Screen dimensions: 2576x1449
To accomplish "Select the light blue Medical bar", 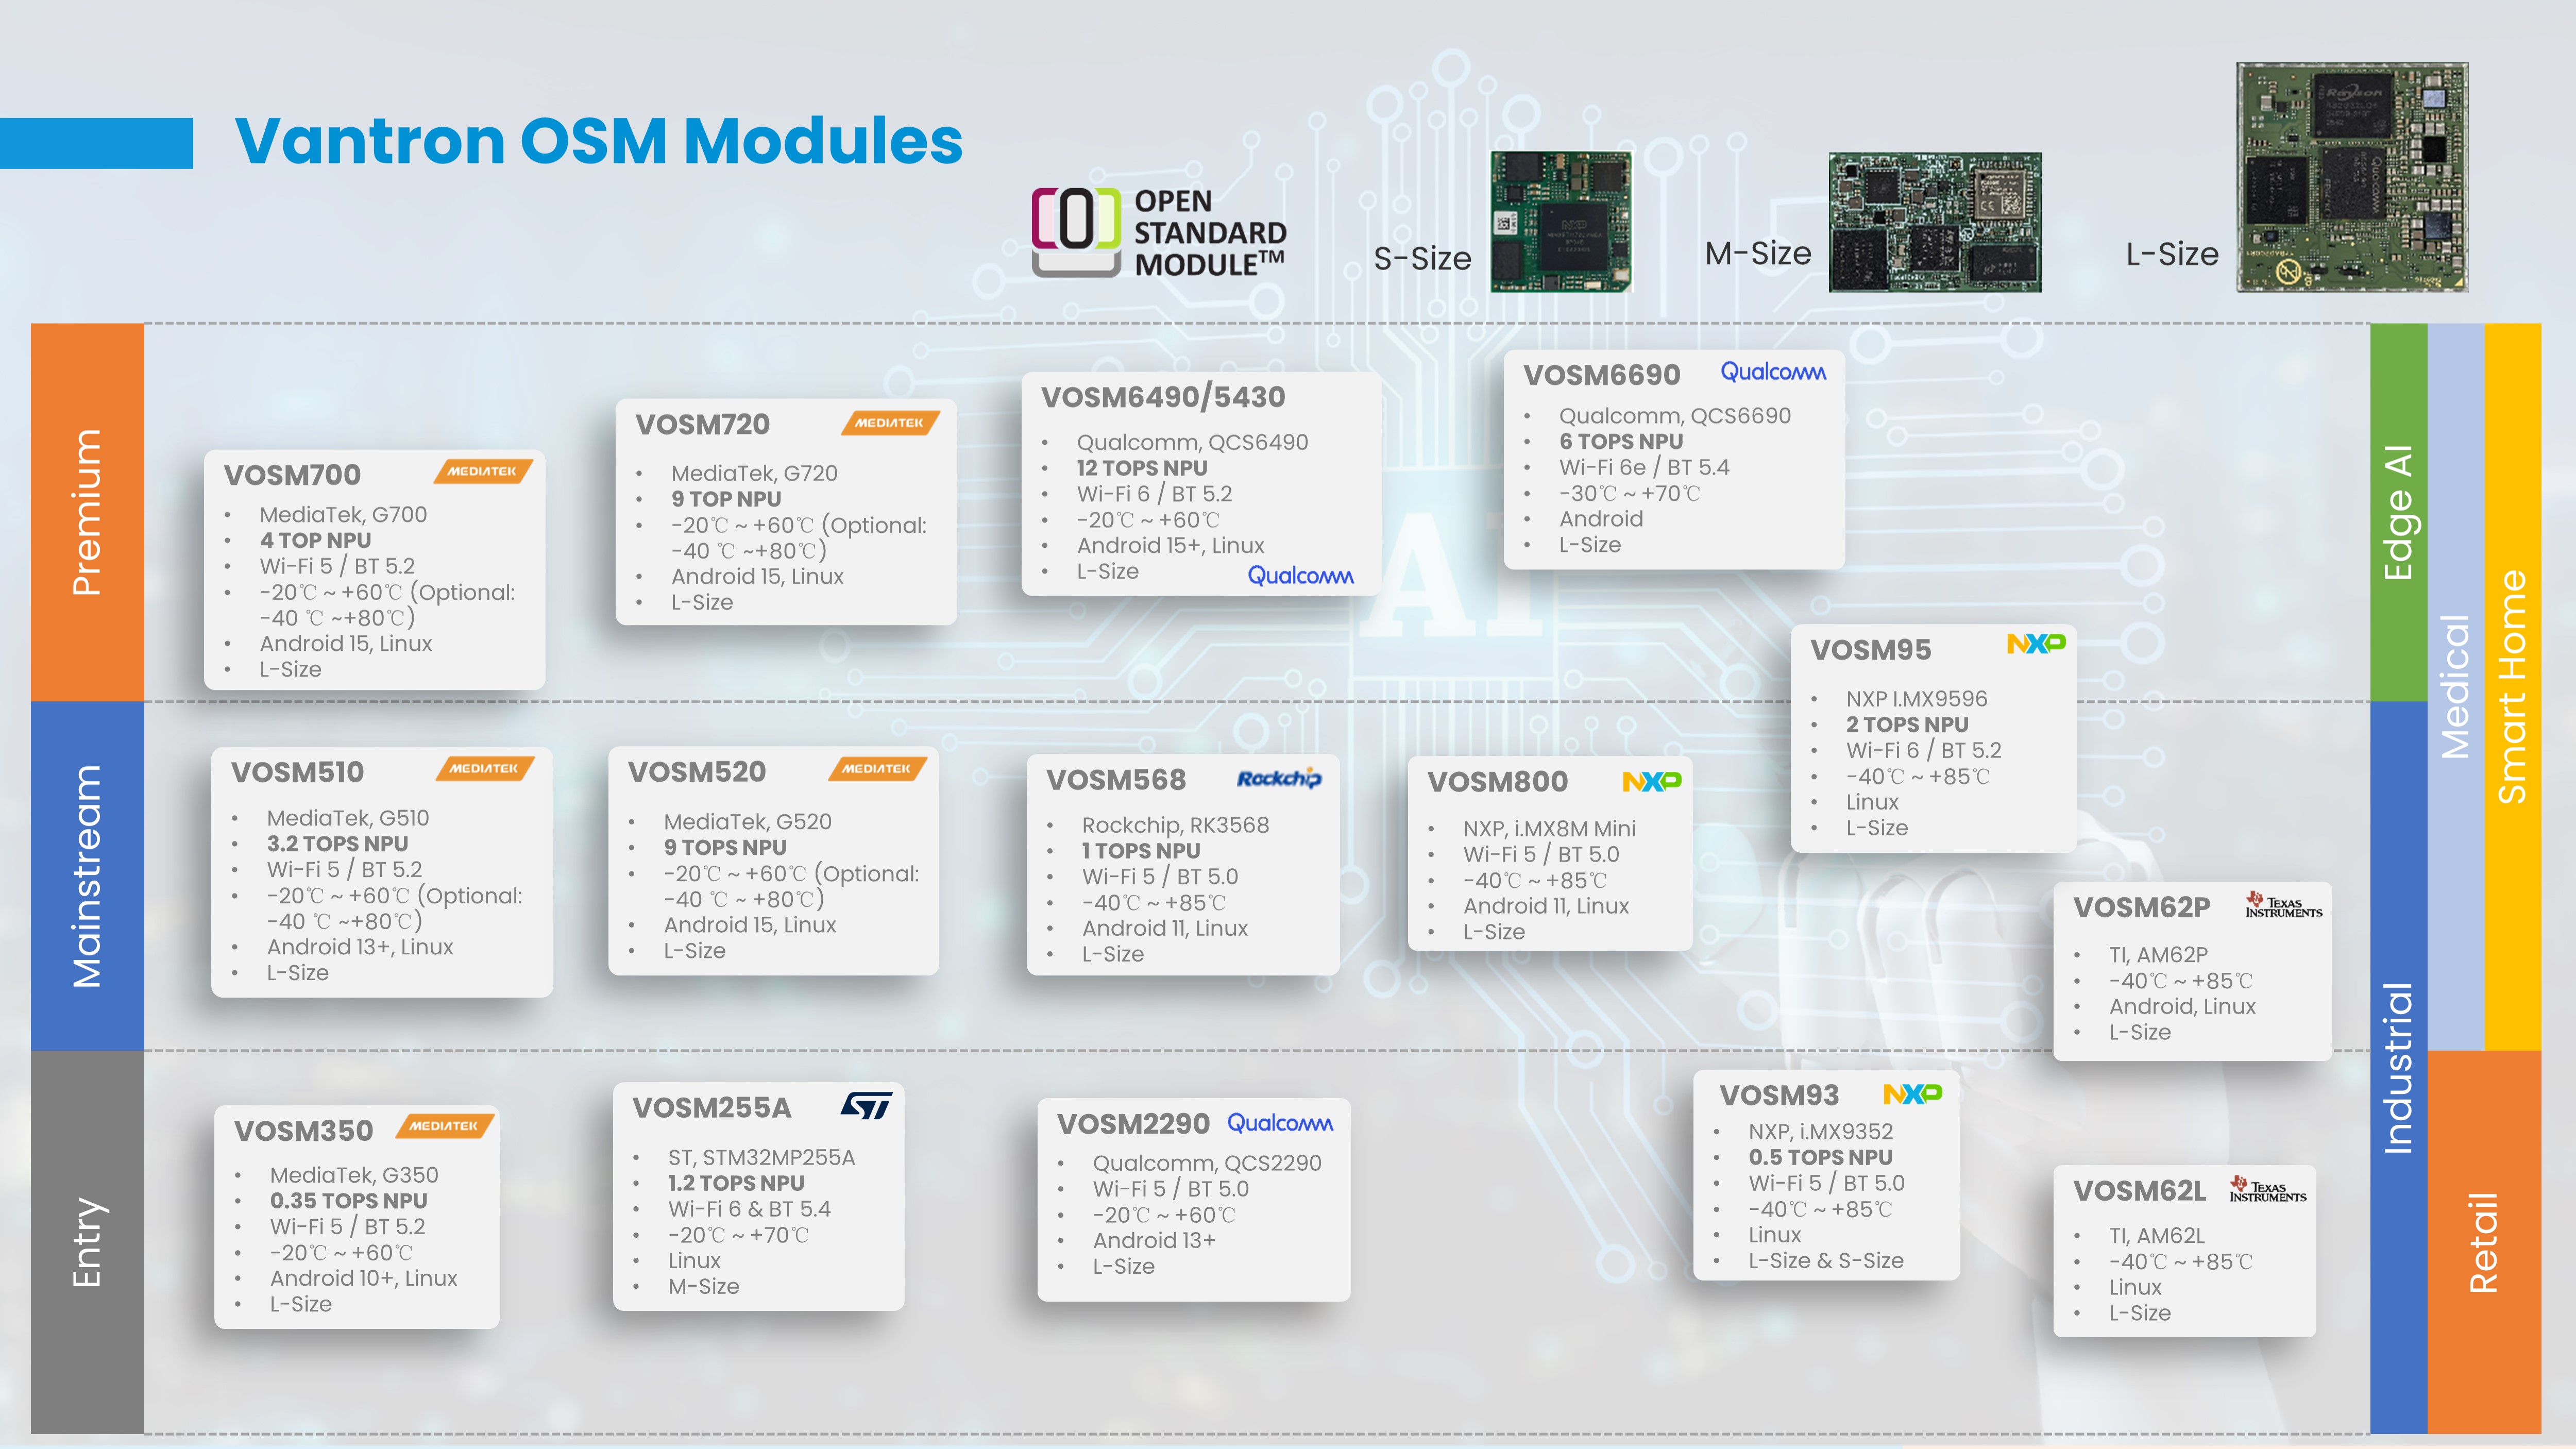I will click(2456, 686).
